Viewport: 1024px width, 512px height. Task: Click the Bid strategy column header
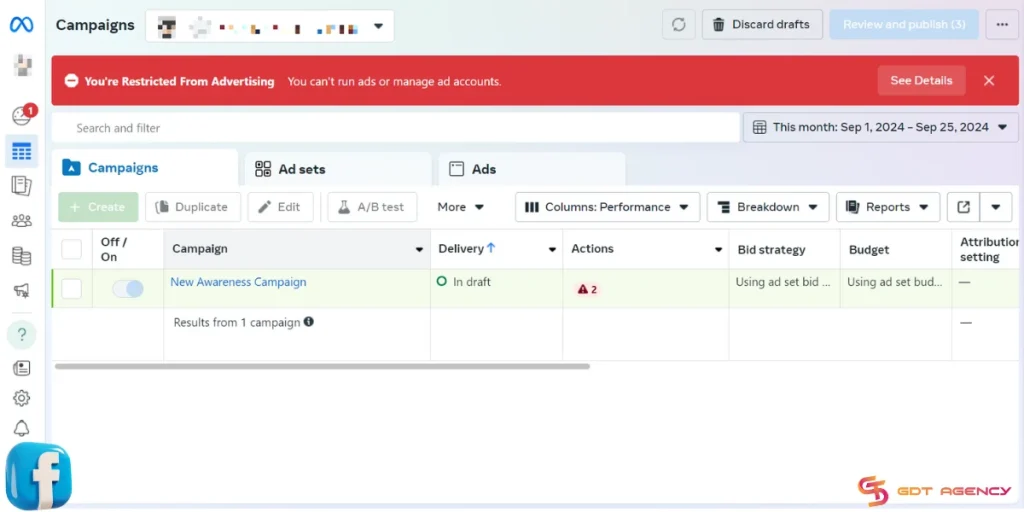point(771,249)
